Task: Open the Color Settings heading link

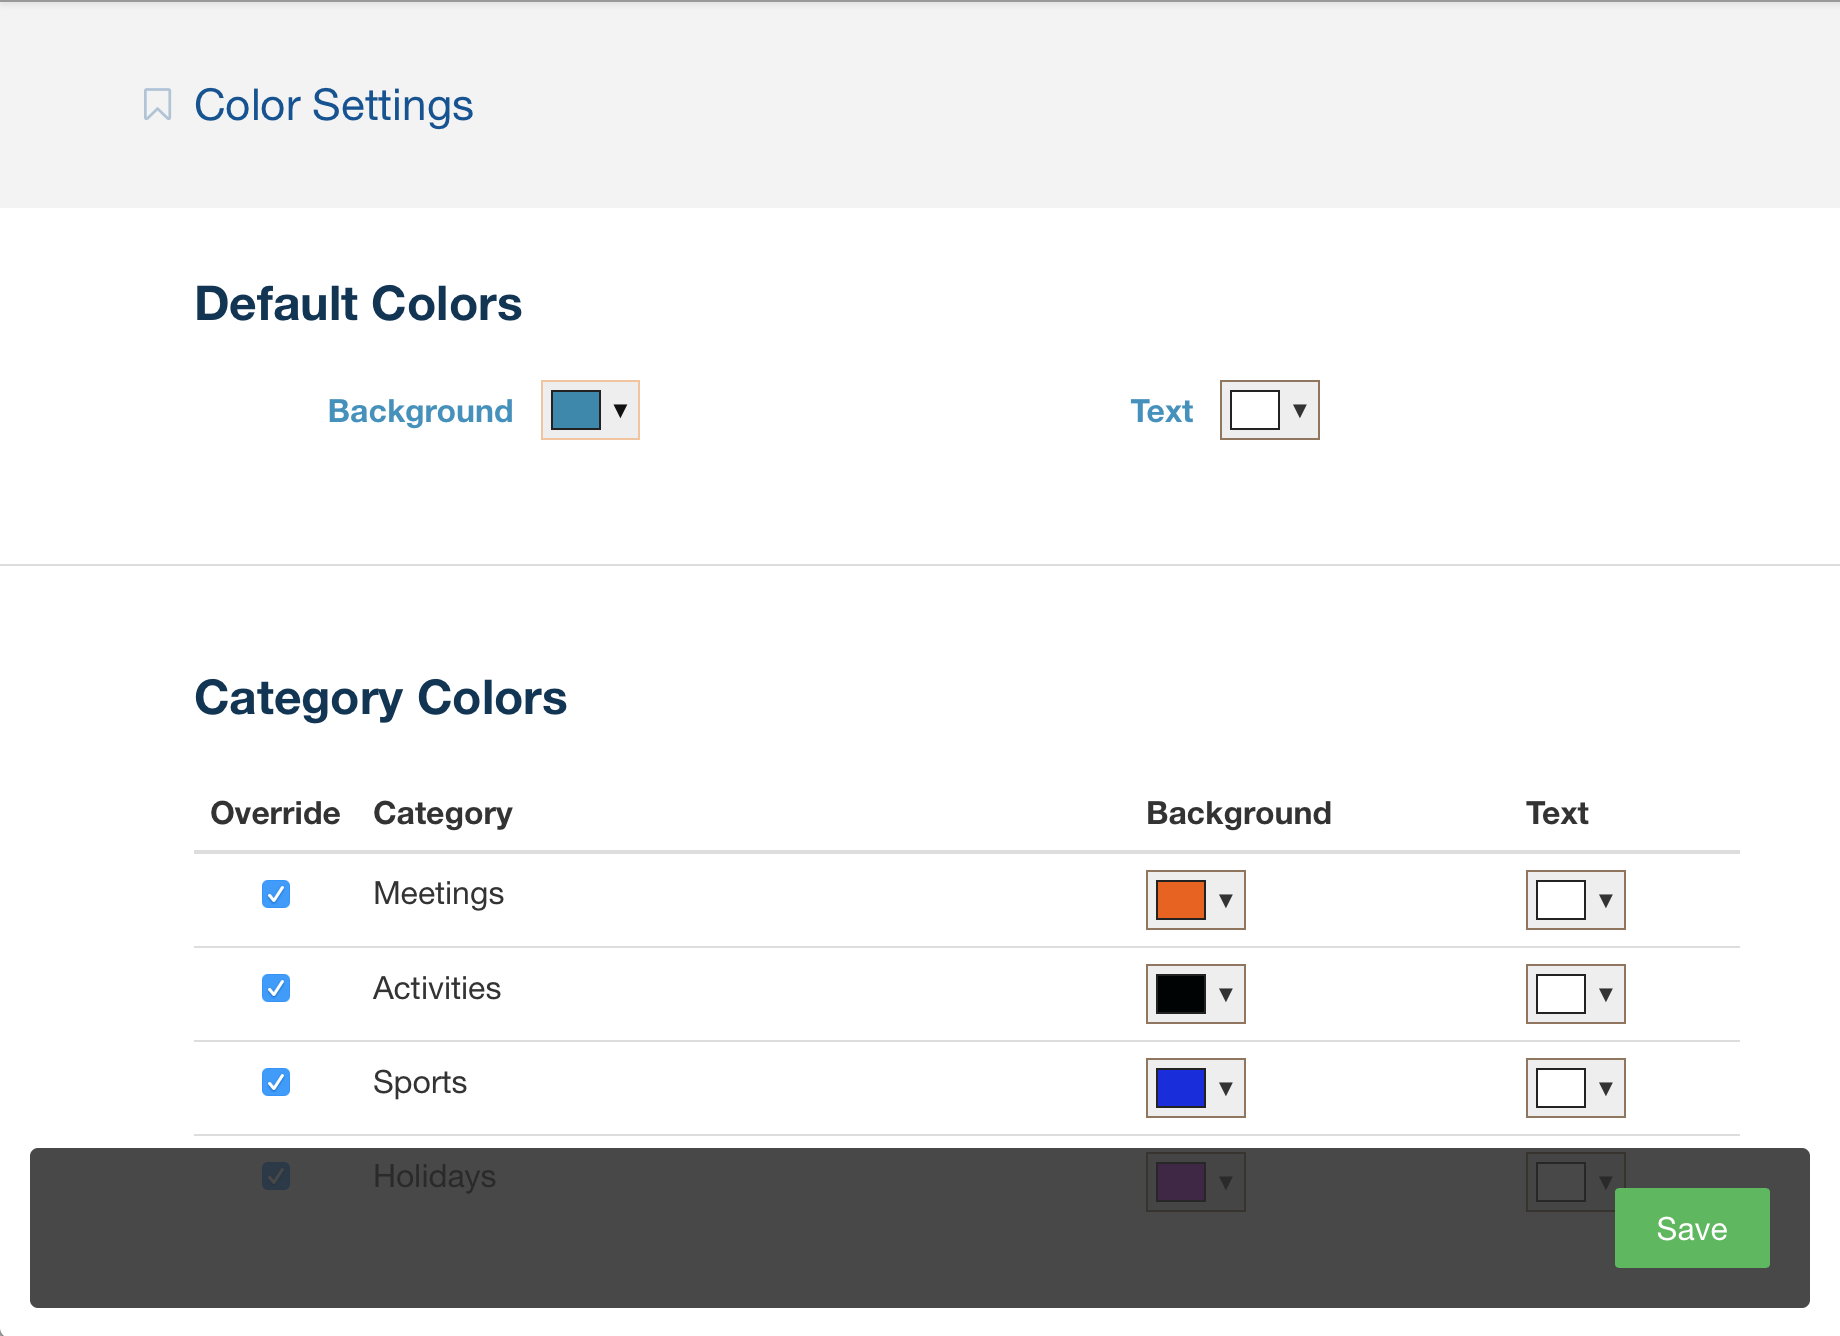Action: coord(333,105)
